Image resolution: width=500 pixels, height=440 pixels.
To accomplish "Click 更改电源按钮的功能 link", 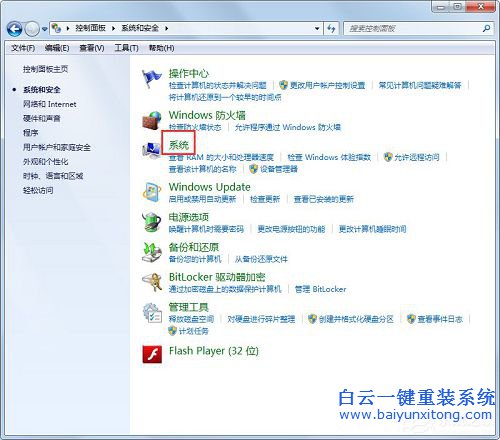I will point(291,229).
